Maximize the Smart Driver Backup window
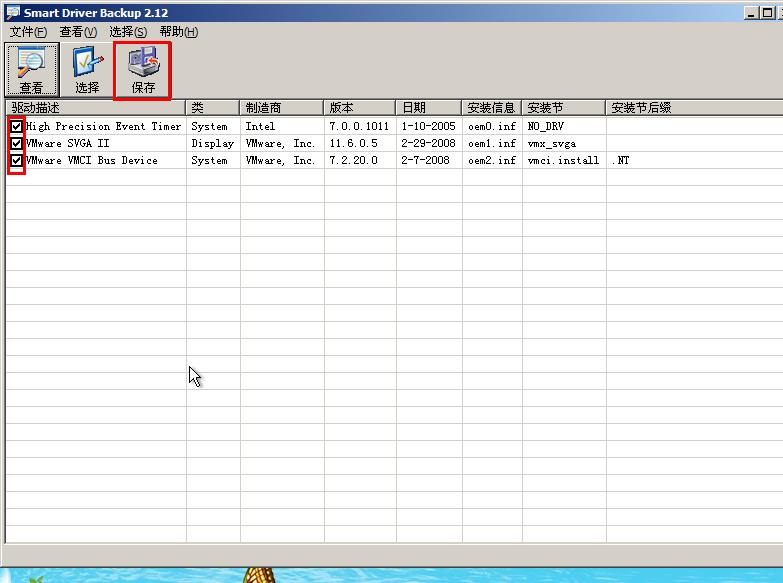Screen dimensions: 783x583 pyautogui.click(x=768, y=13)
